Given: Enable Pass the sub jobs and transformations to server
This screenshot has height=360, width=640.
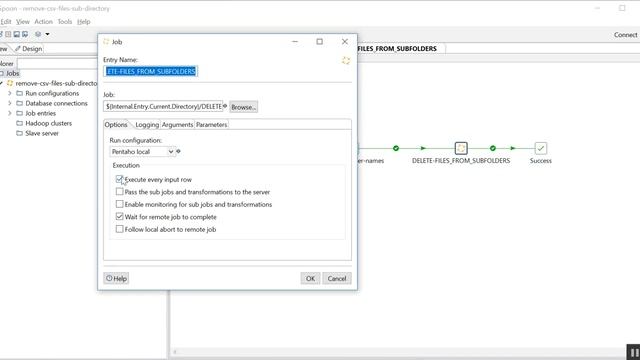Looking at the screenshot, I should [119, 191].
